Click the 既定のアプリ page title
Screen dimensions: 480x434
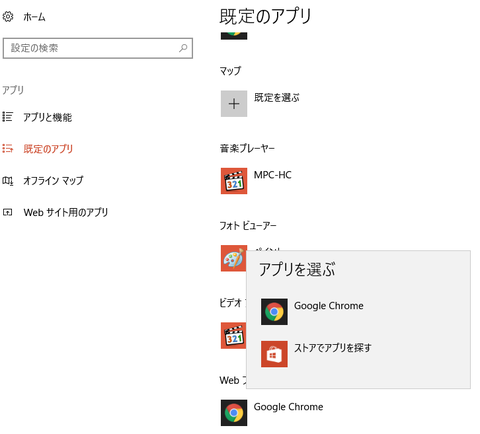265,16
